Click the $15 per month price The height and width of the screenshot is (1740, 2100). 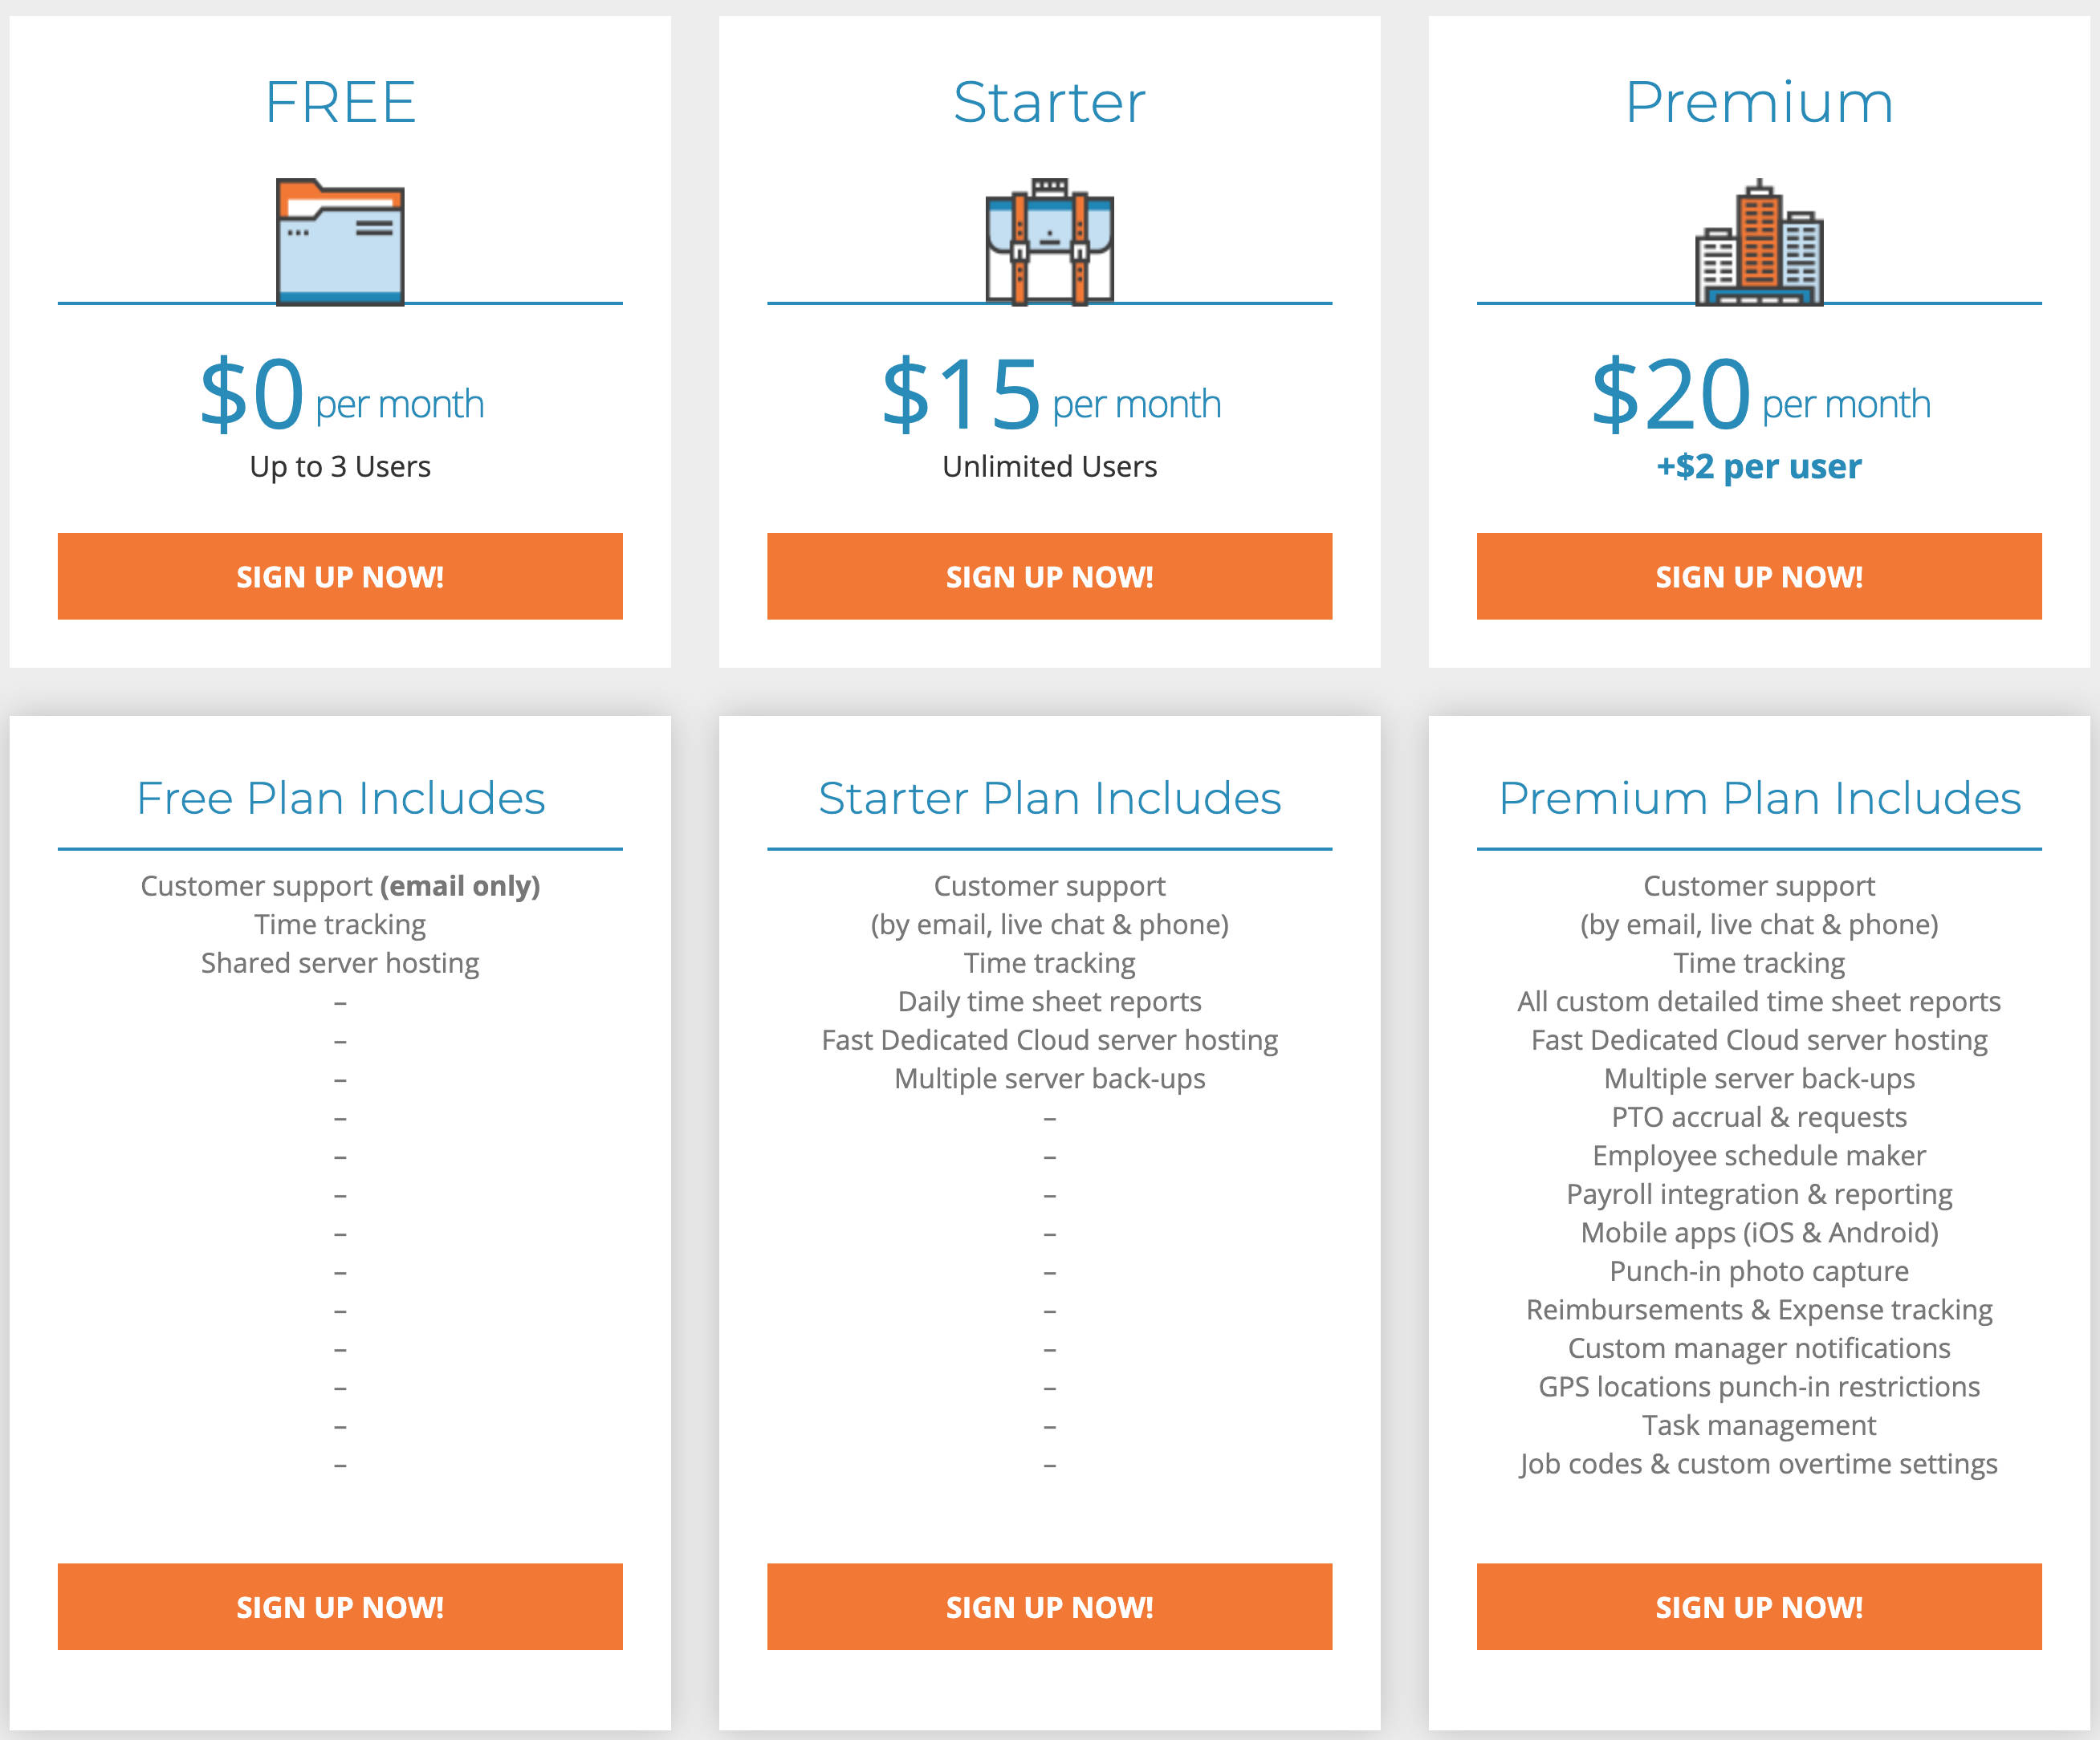point(1049,395)
